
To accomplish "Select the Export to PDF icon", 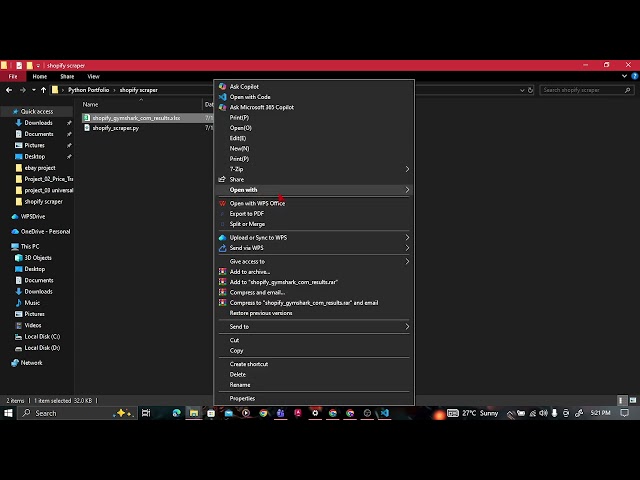I will pos(222,213).
